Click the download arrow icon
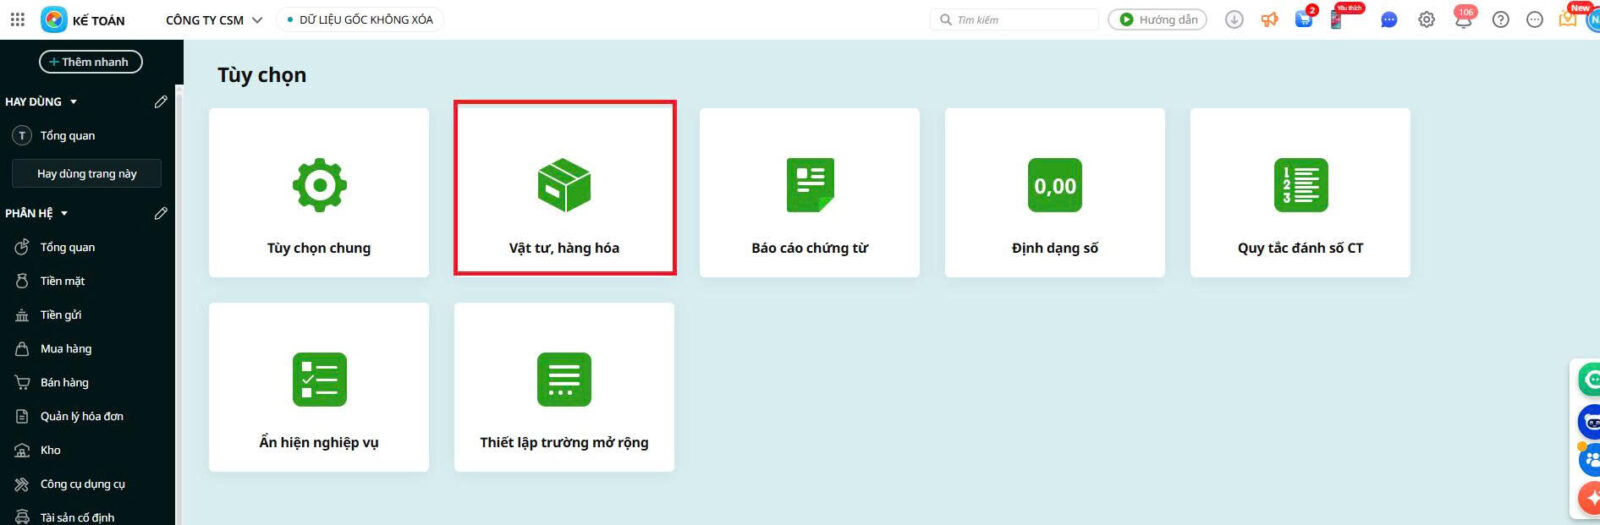The image size is (1600, 525). pos(1234,20)
